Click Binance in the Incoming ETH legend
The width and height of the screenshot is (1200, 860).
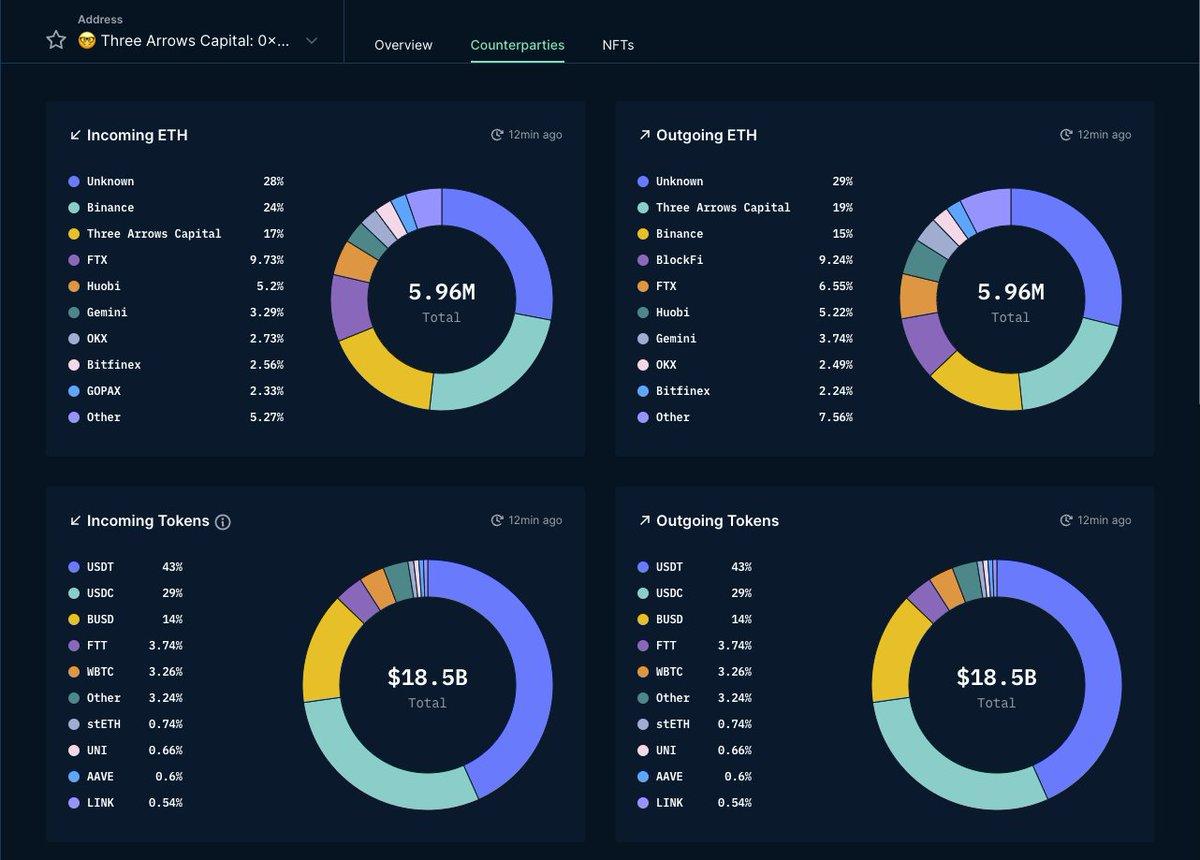110,208
